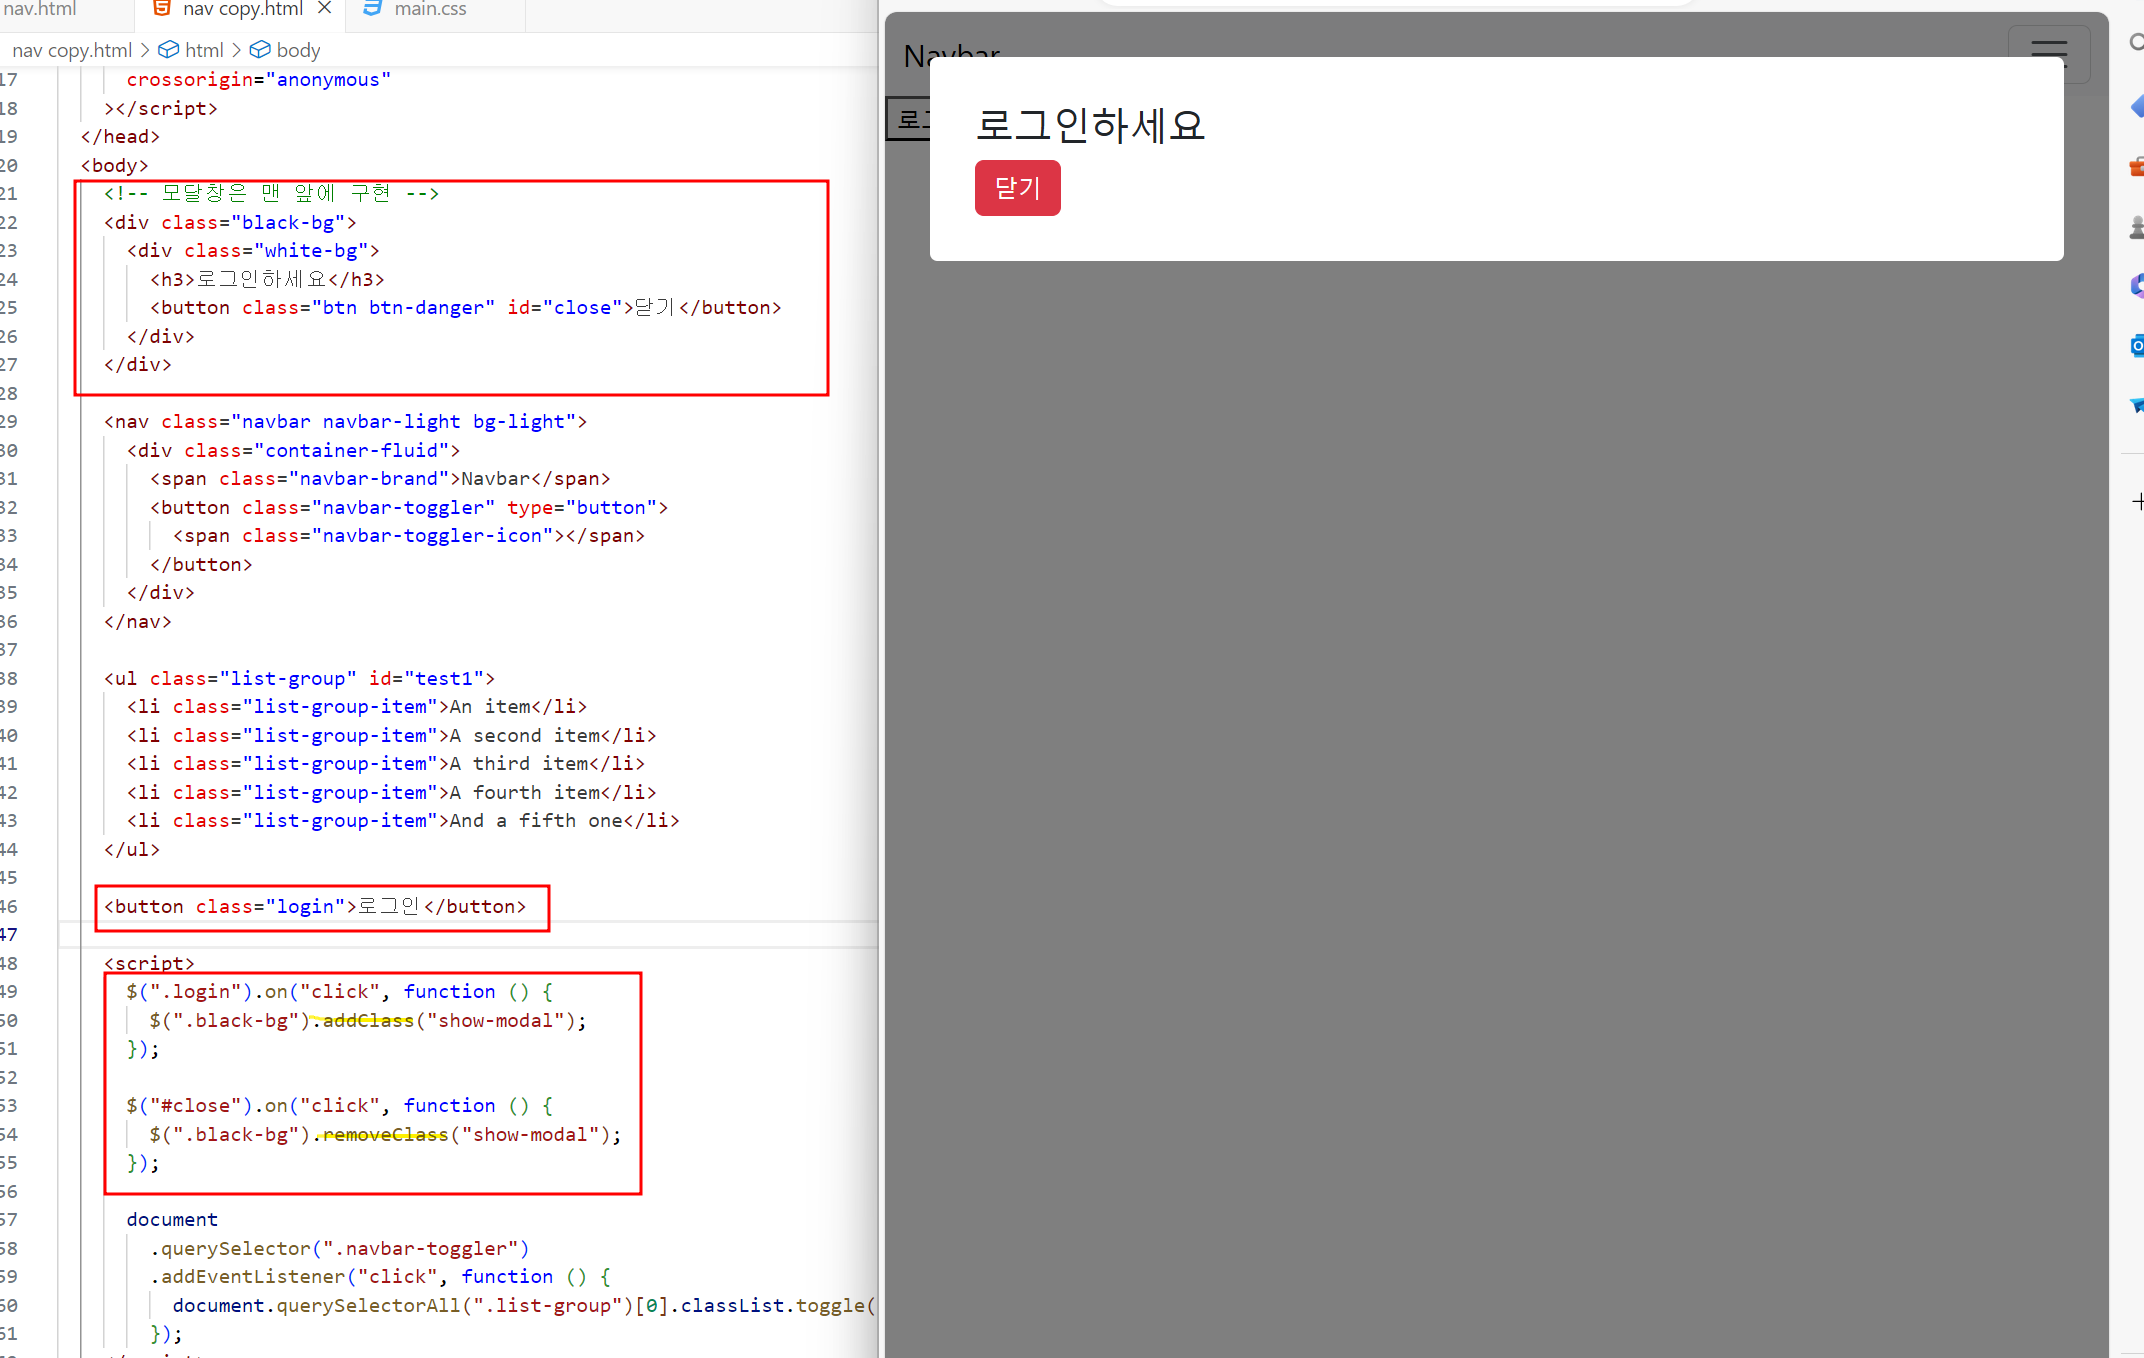
Task: Close the nav copy.html tab
Action: coord(324,8)
